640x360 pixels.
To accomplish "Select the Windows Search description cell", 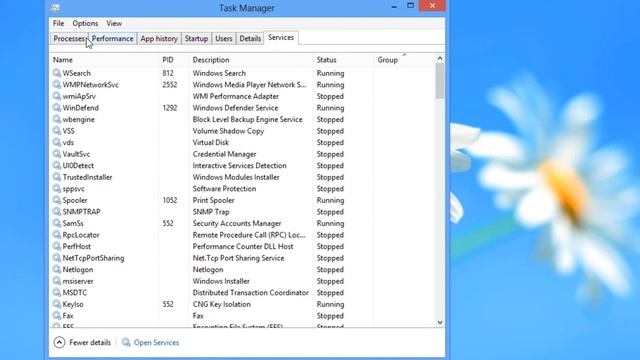I will (219, 73).
